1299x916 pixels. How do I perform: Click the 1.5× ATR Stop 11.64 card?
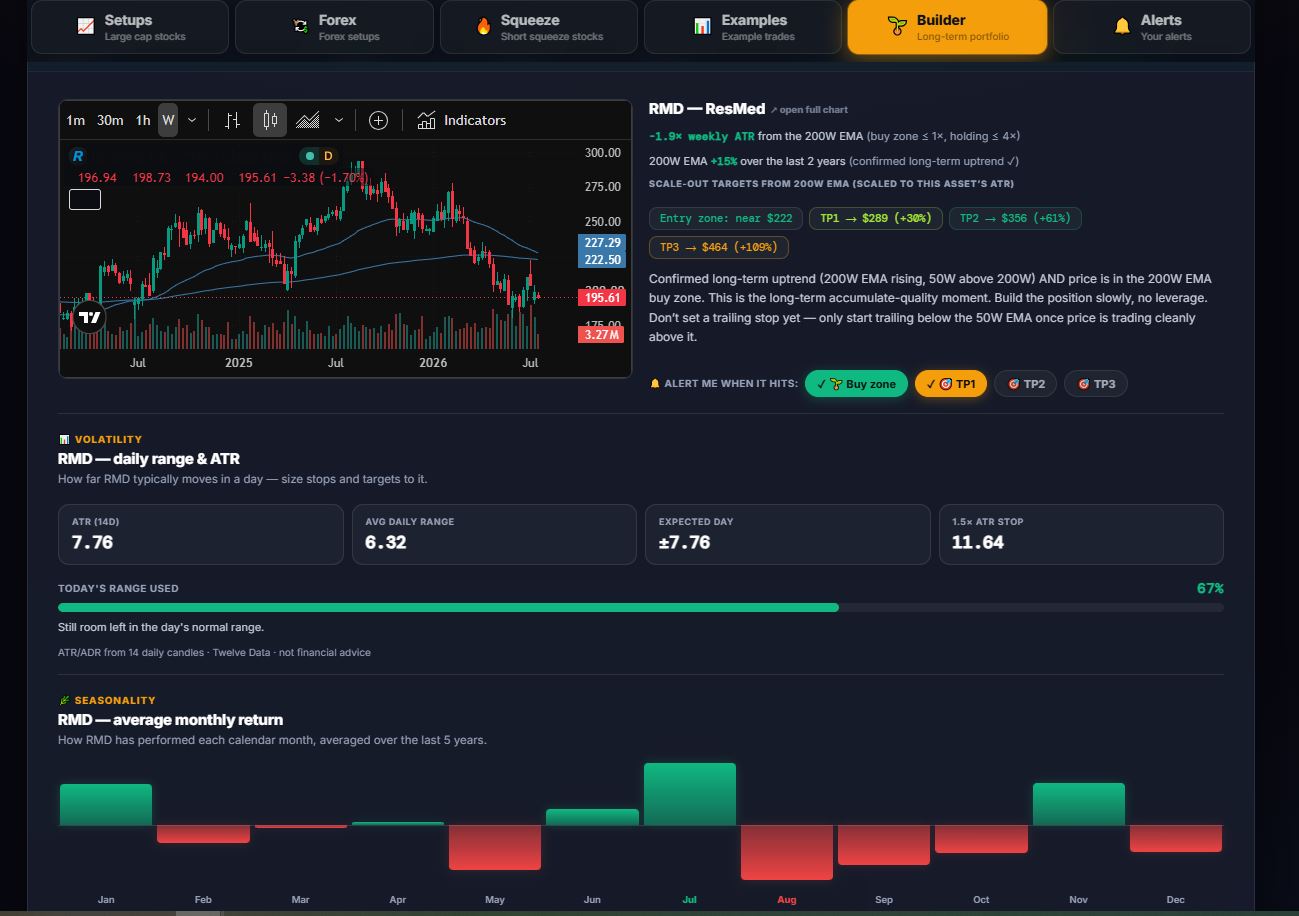1081,534
